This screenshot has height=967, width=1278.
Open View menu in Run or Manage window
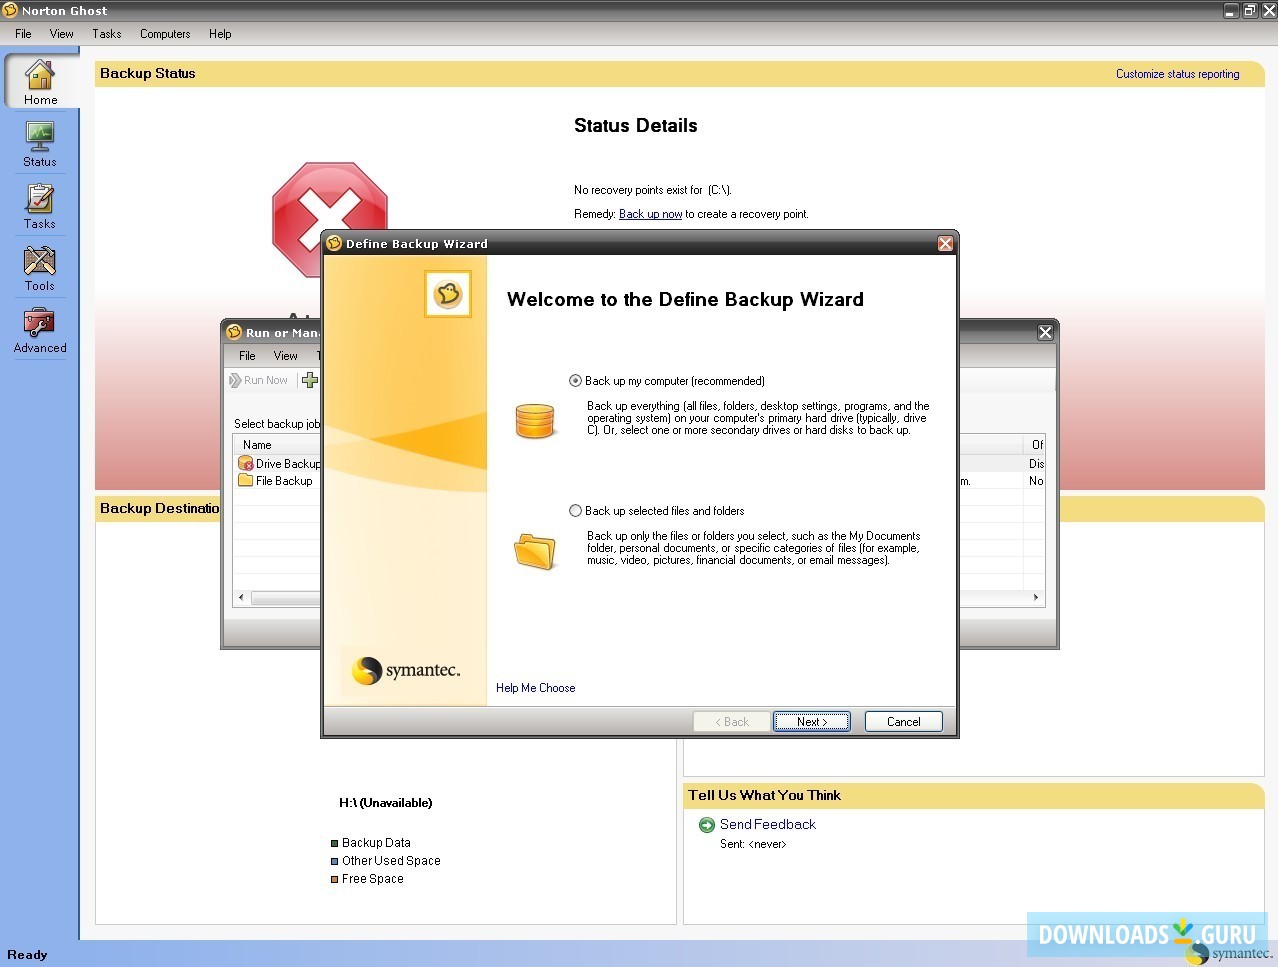click(286, 356)
